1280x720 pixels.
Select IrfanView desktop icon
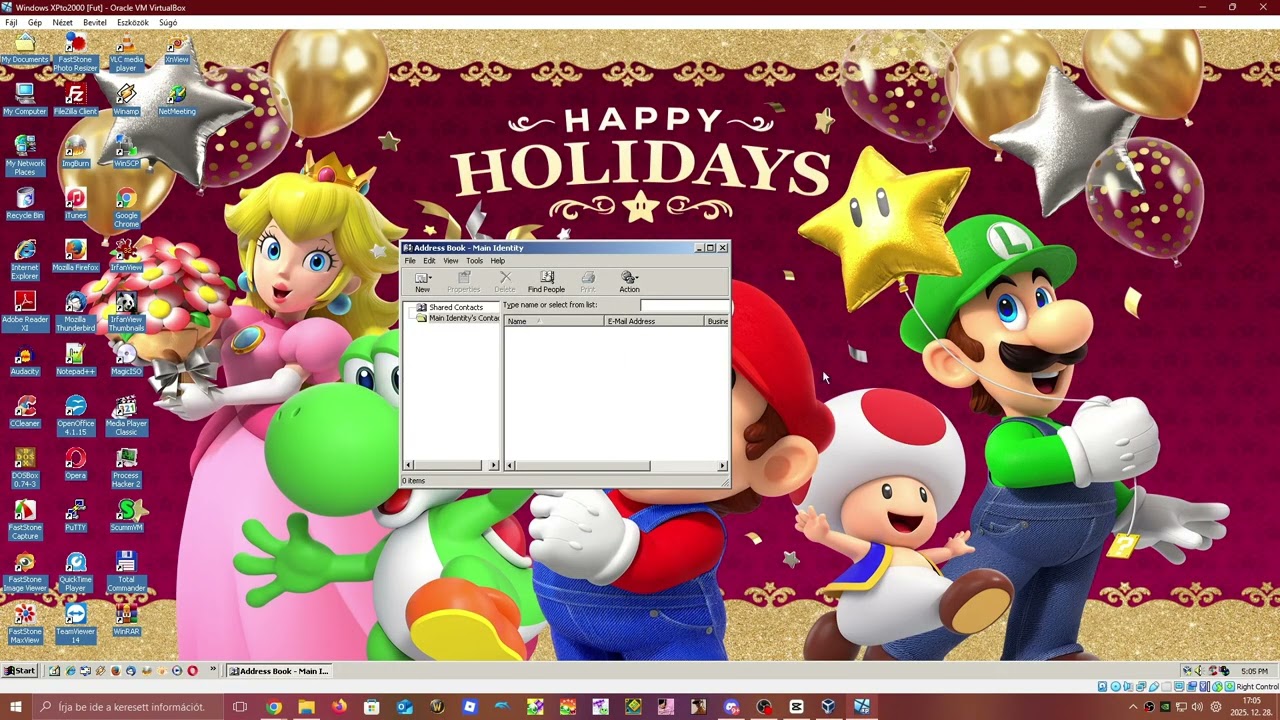126,257
